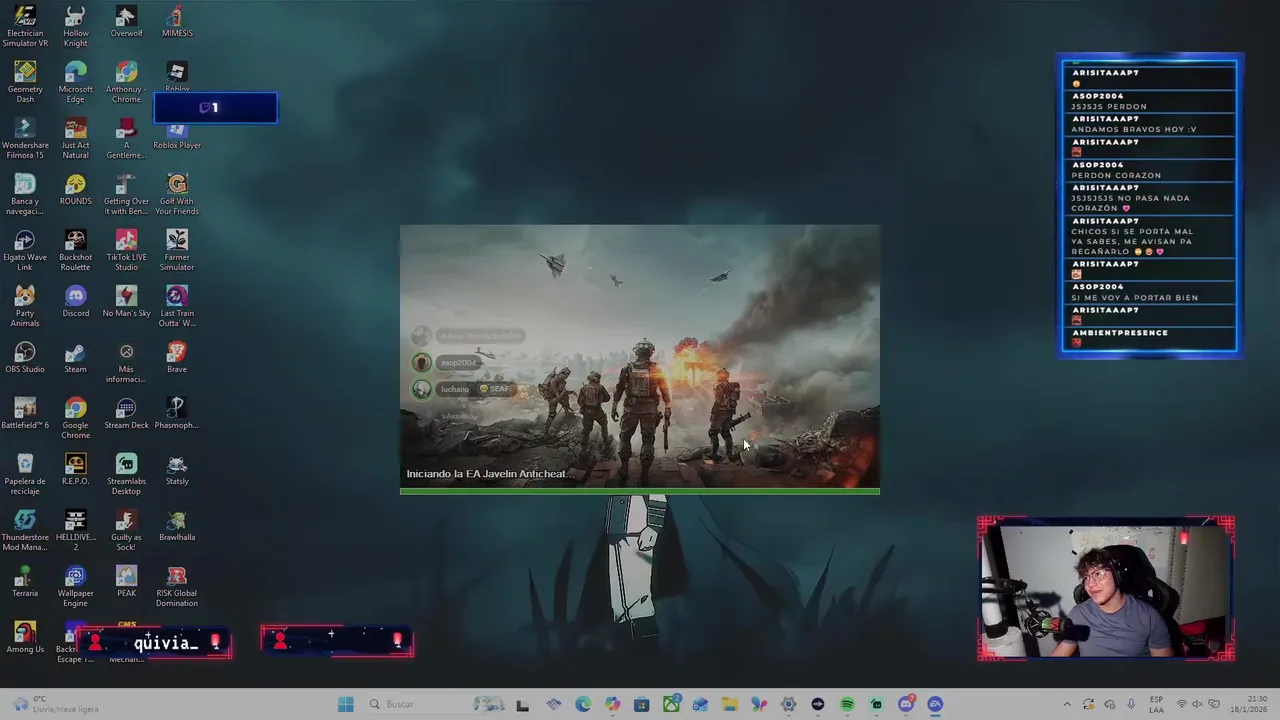Screen dimensions: 1280x720
Task: Open Thunderstore Mod Manager shortcut
Action: (25, 531)
